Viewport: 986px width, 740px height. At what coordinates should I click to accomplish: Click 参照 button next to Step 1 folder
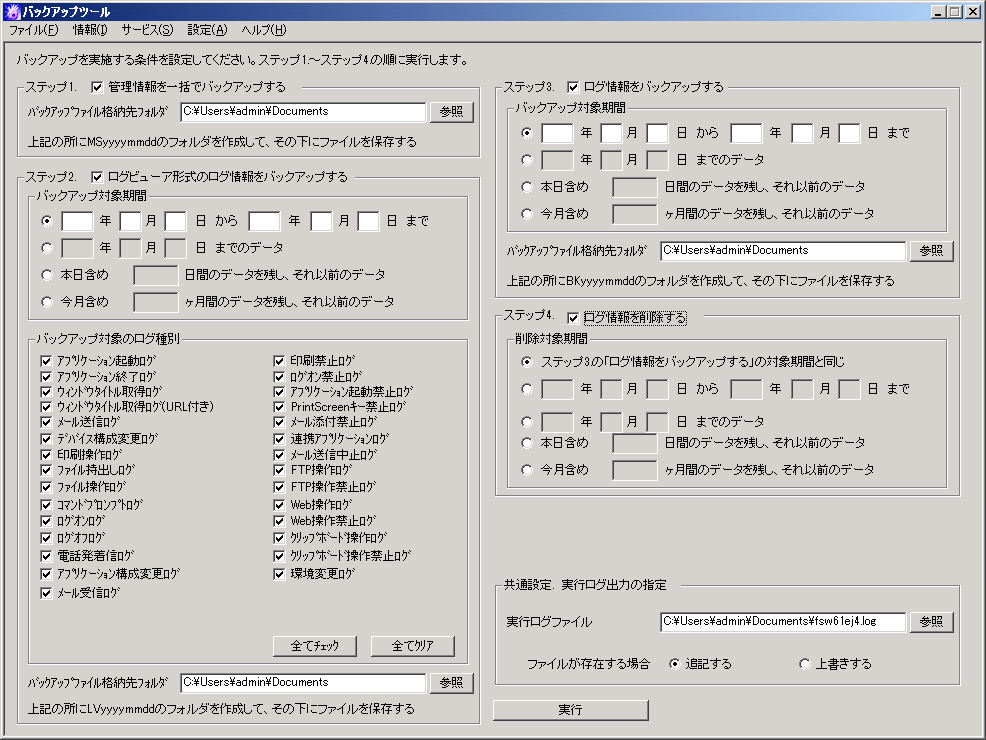pos(451,112)
